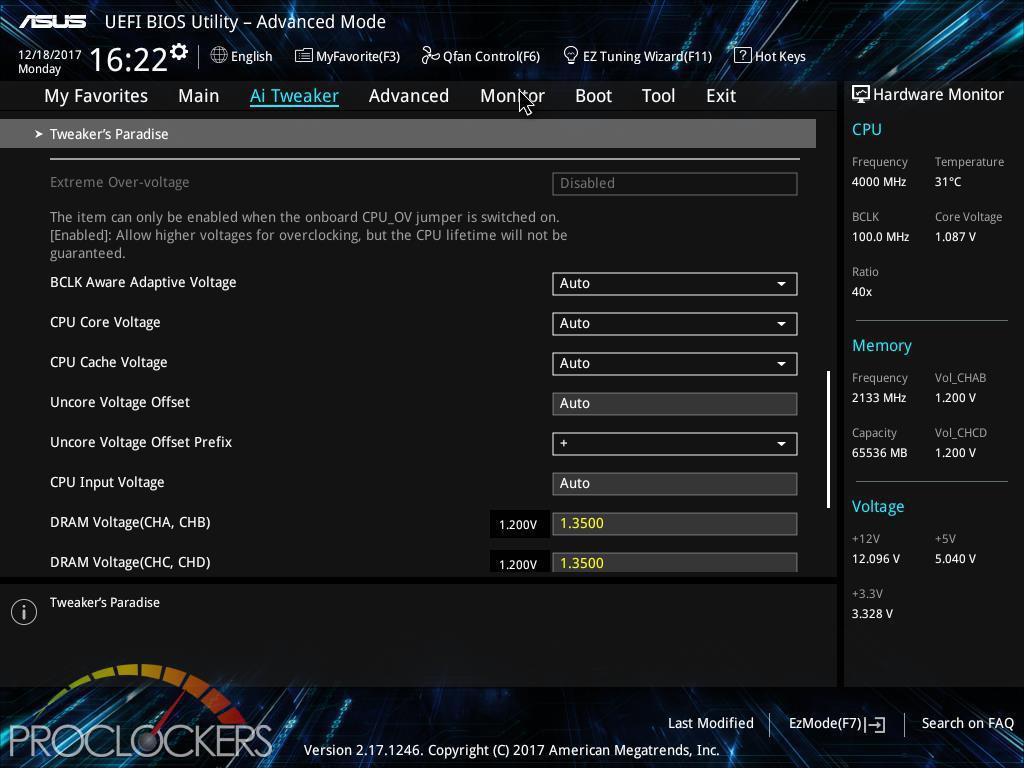The height and width of the screenshot is (768, 1024).
Task: Click CPU temperature value 31°C
Action: pos(948,182)
